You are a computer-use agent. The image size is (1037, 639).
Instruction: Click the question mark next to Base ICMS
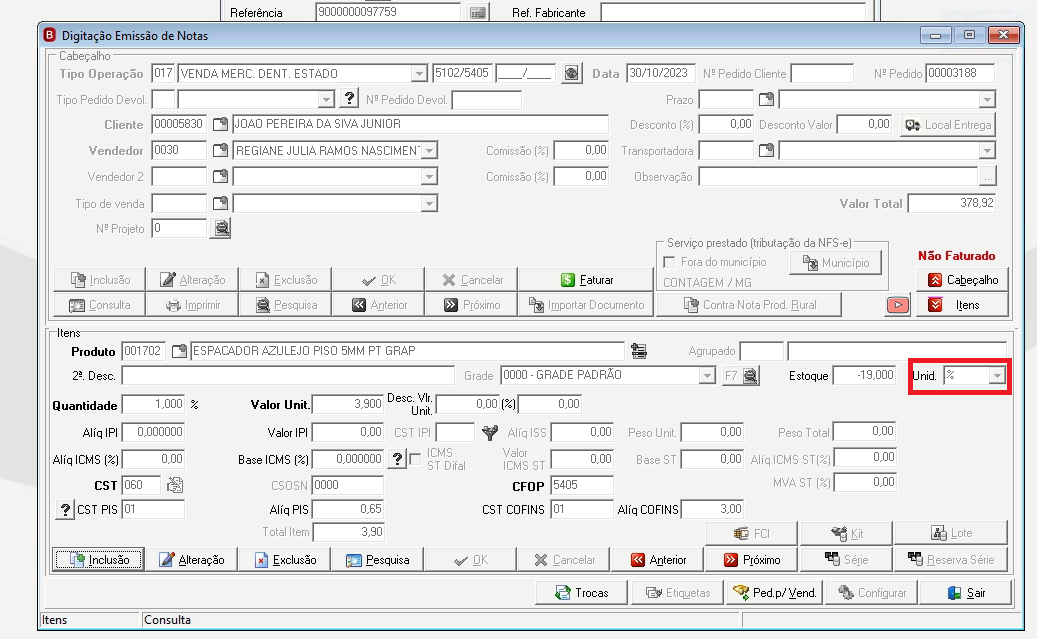click(x=397, y=459)
